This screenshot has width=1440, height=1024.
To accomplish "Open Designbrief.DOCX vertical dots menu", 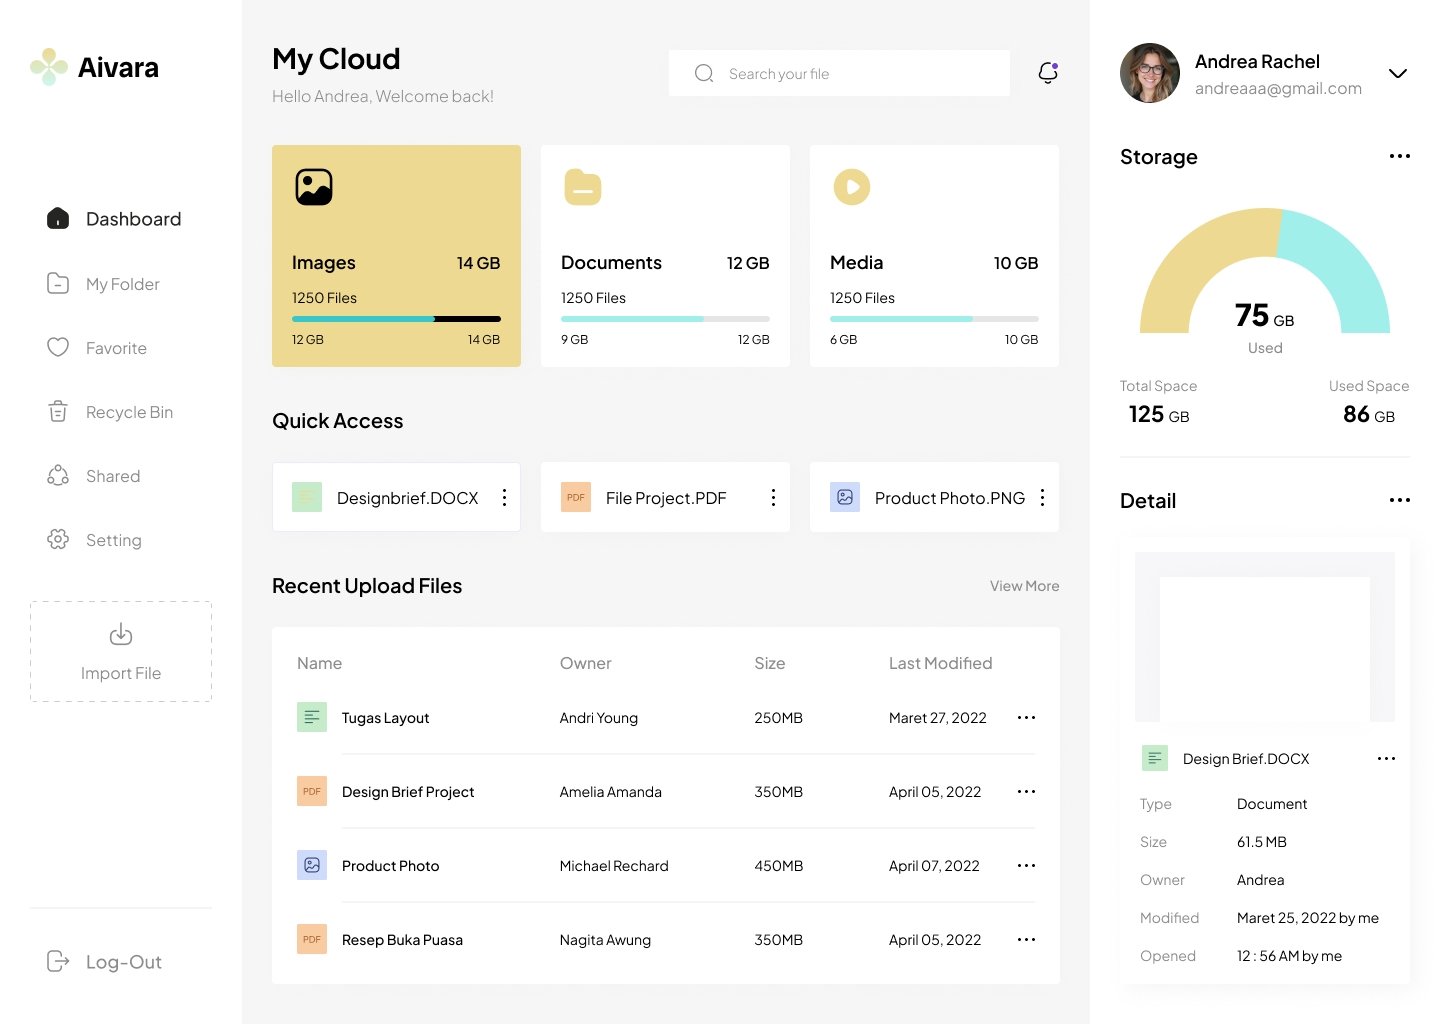I will coord(504,497).
